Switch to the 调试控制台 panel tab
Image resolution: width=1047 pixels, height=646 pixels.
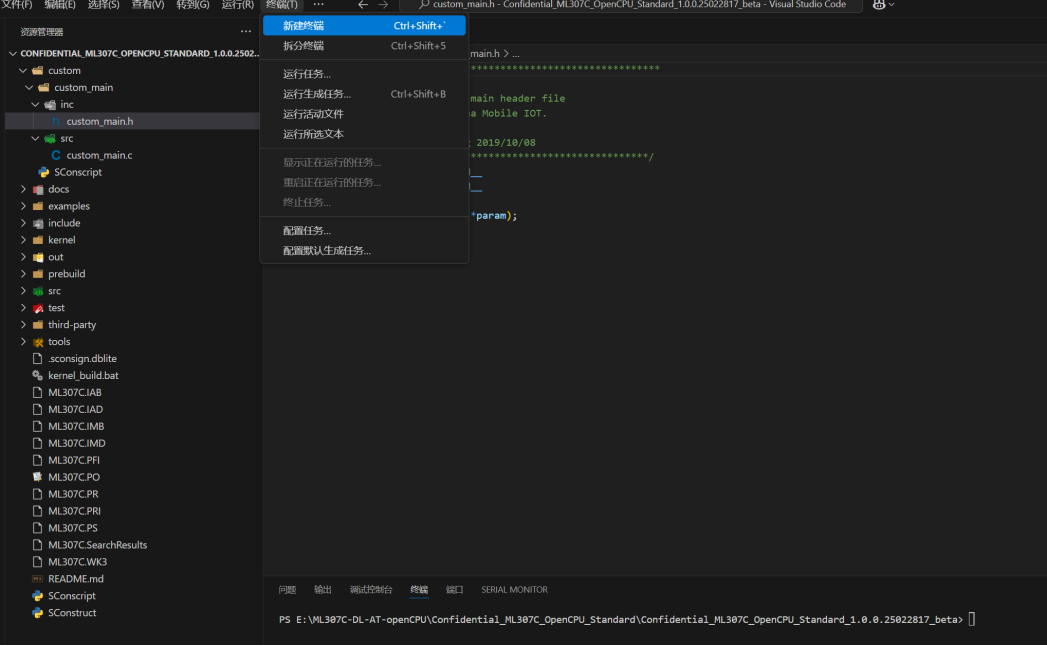tap(371, 590)
